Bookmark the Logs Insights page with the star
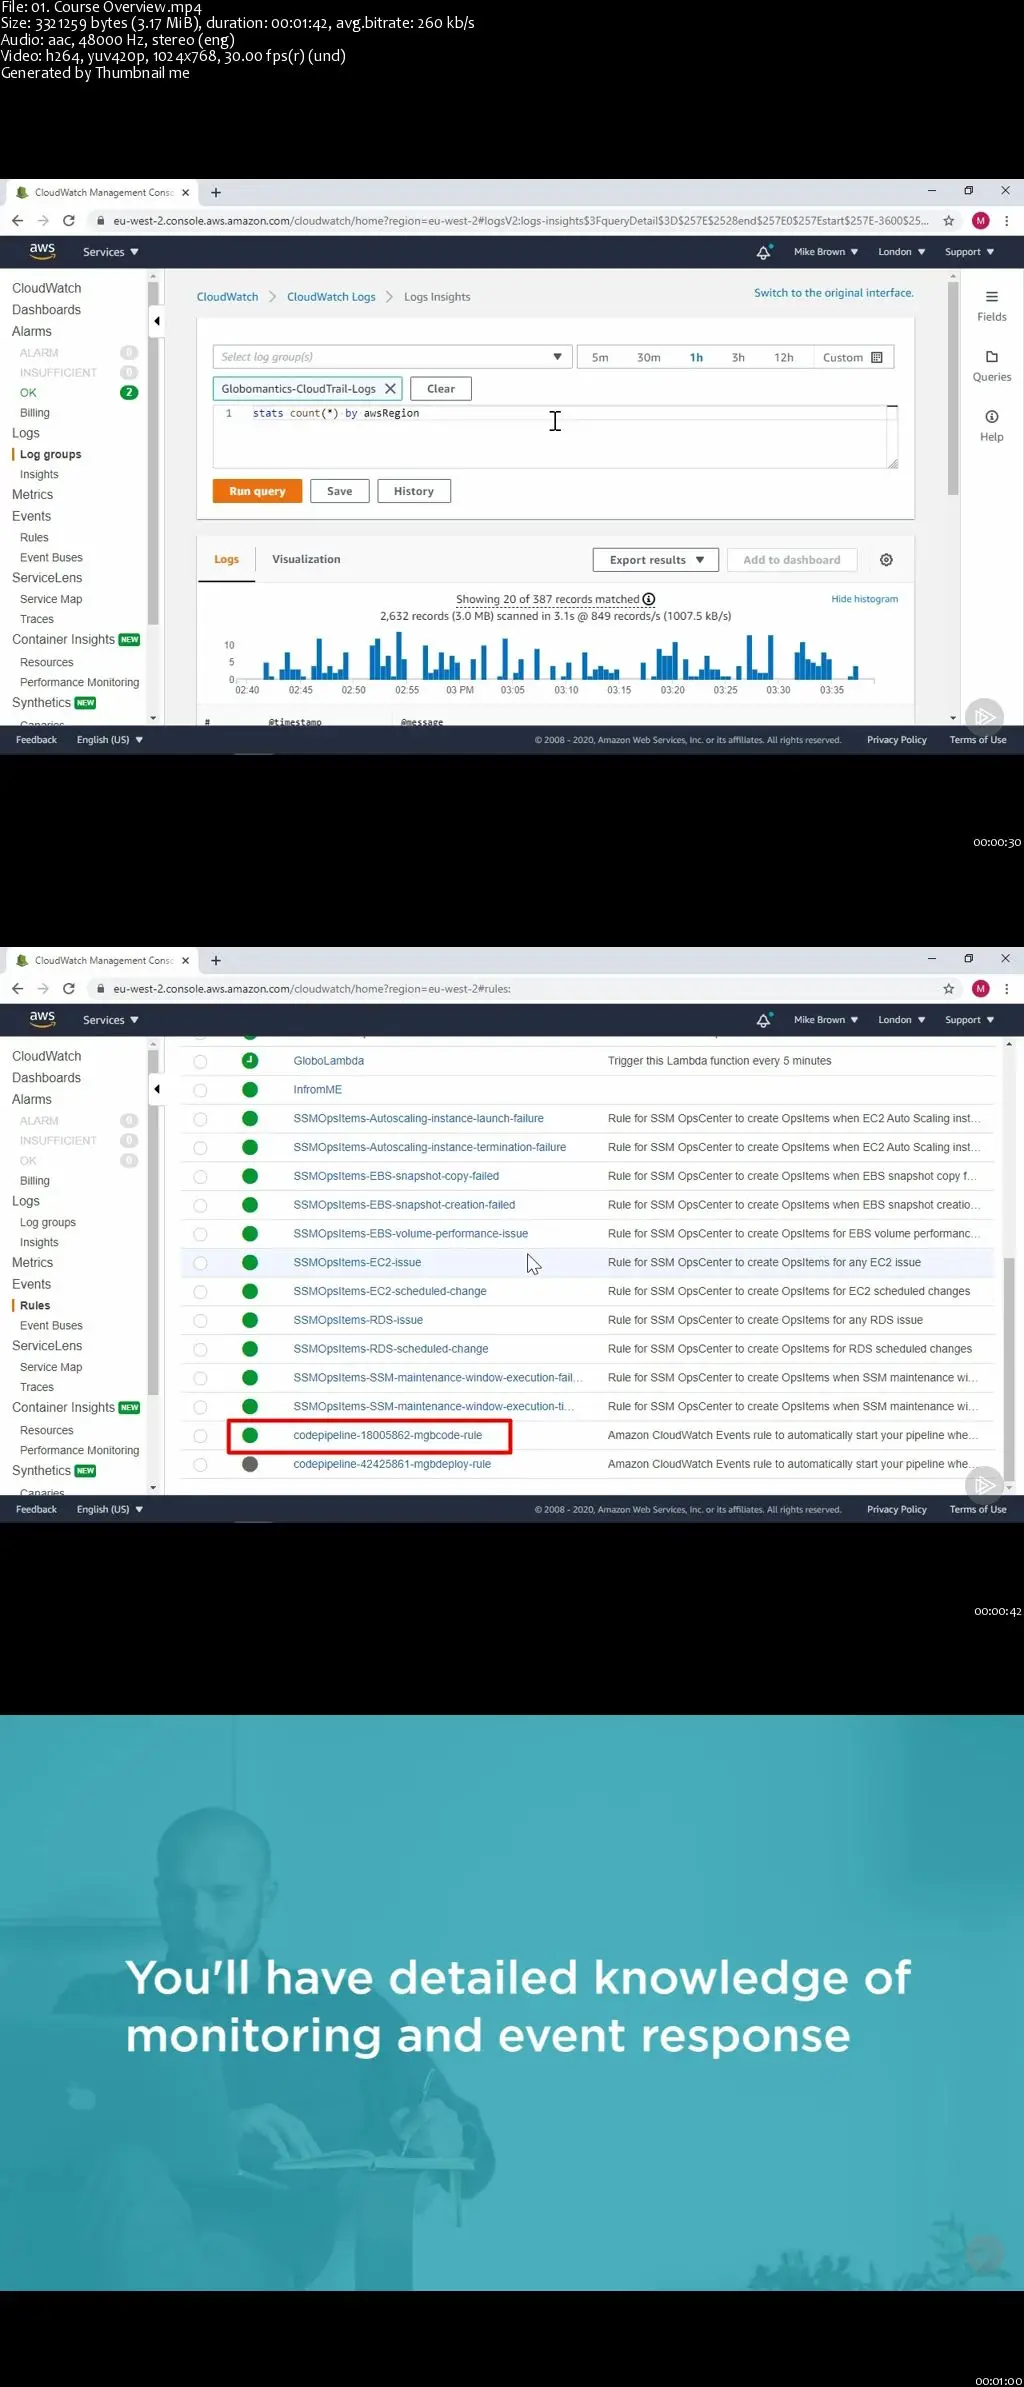This screenshot has height=2387, width=1024. pyautogui.click(x=949, y=221)
